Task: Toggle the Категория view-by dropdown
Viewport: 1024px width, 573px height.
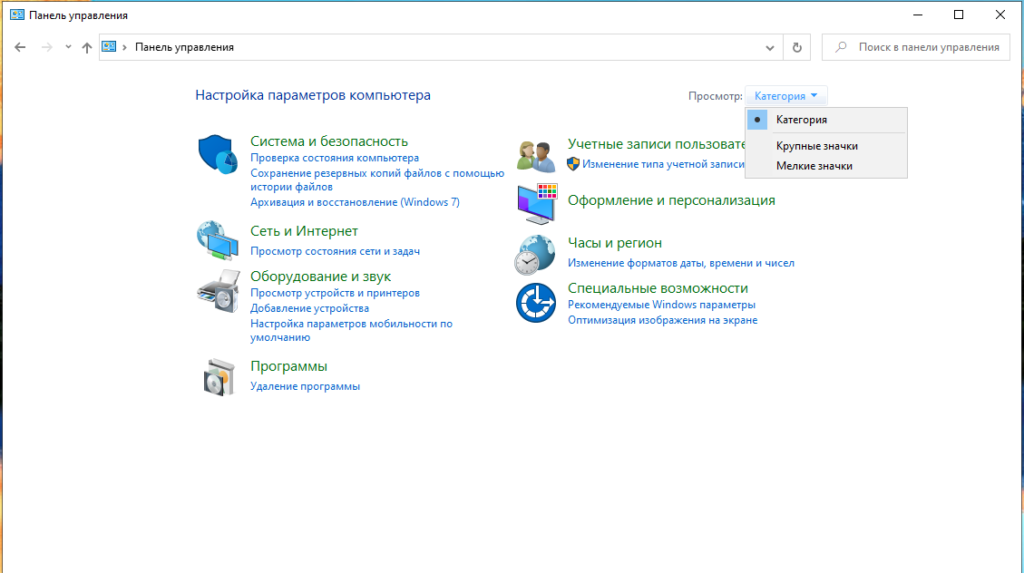Action: click(786, 96)
